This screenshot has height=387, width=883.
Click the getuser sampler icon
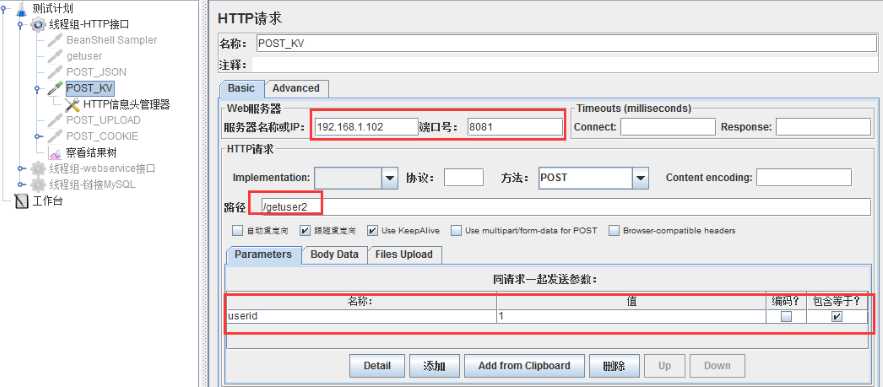pos(55,56)
